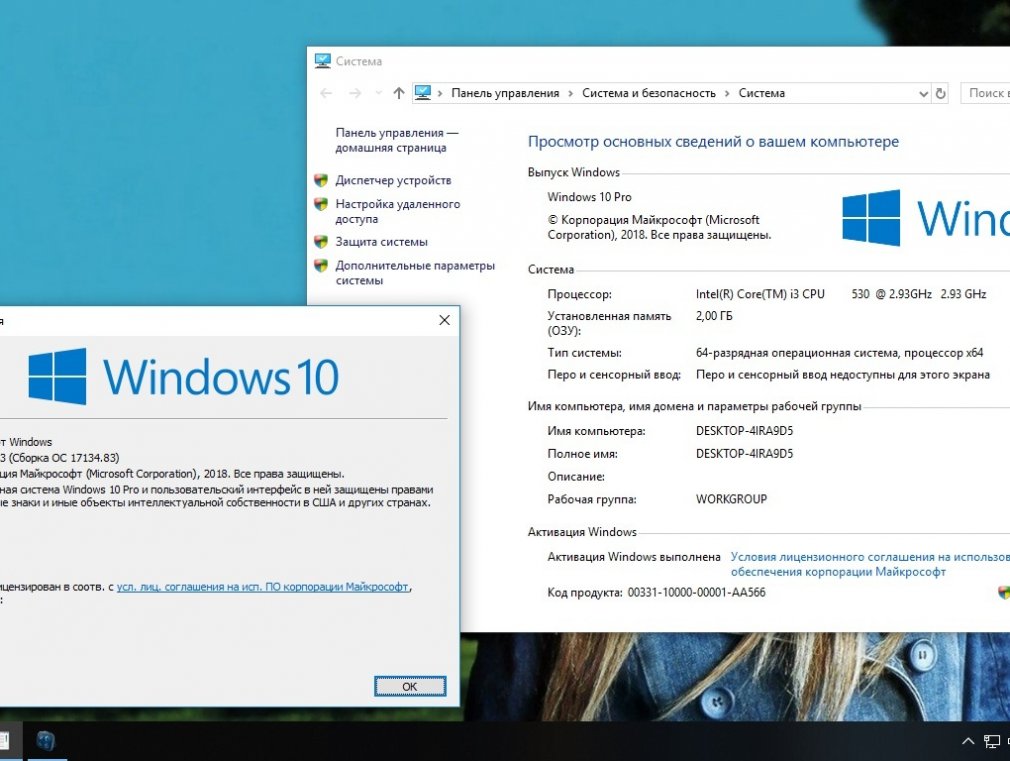This screenshot has height=761, width=1010.
Task: Click the Forward arrow in the System window
Action: coord(355,93)
